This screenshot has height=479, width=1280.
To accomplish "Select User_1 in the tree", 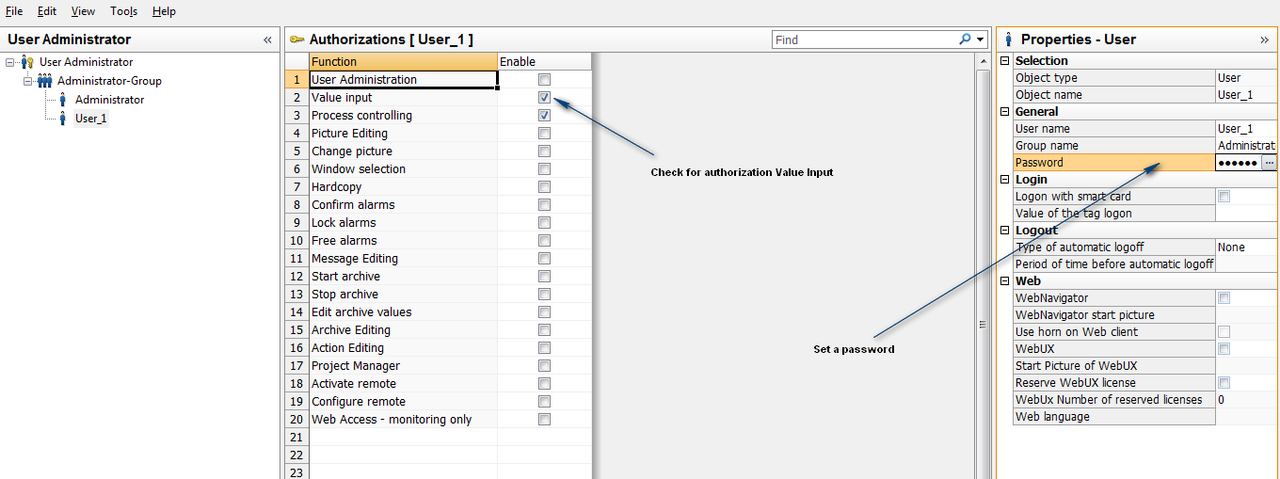I will pyautogui.click(x=91, y=118).
